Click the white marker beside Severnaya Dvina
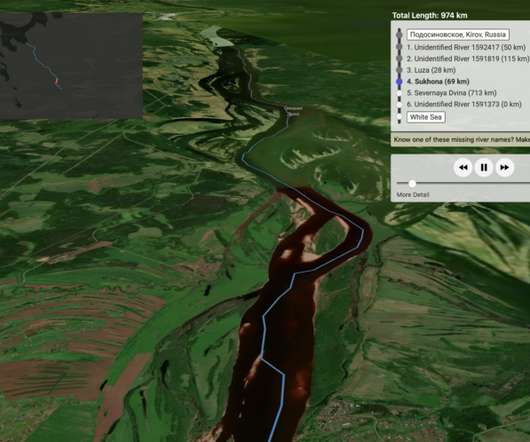The image size is (530, 442). (399, 93)
